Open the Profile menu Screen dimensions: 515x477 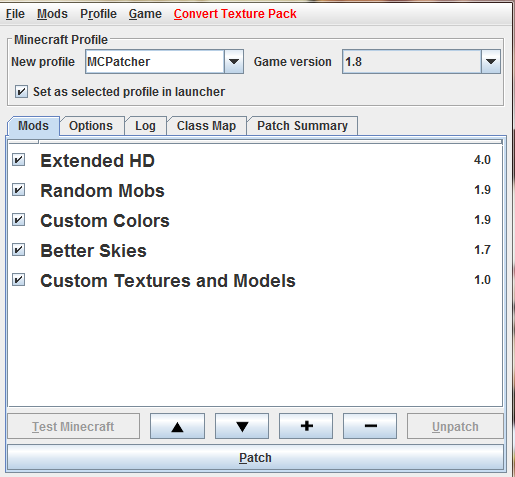point(98,14)
